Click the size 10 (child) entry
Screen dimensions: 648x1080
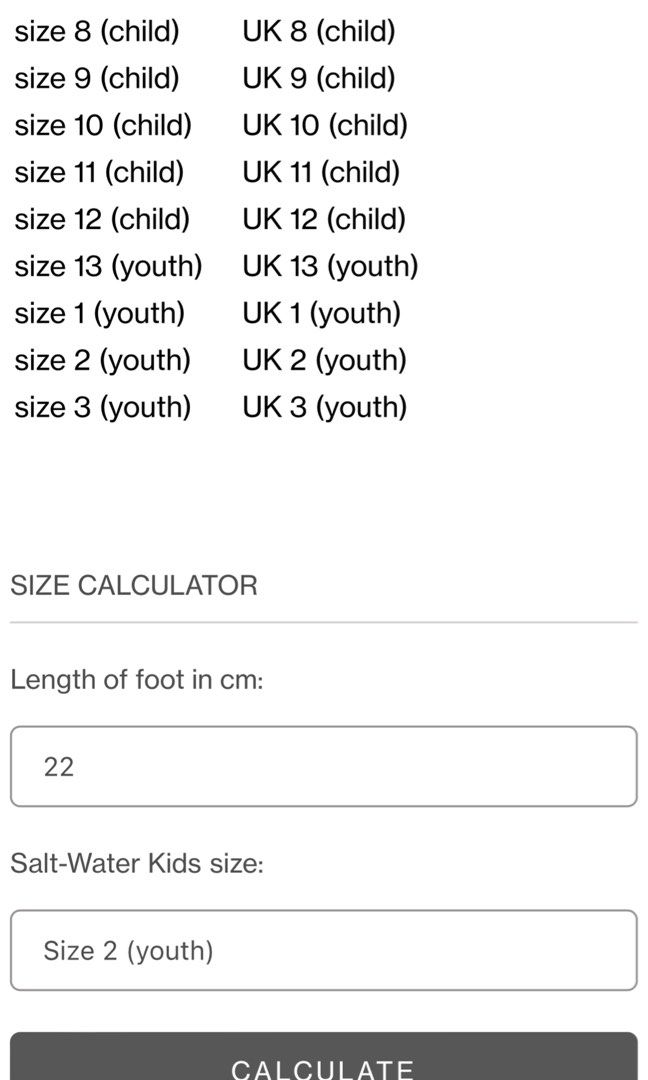(x=103, y=125)
